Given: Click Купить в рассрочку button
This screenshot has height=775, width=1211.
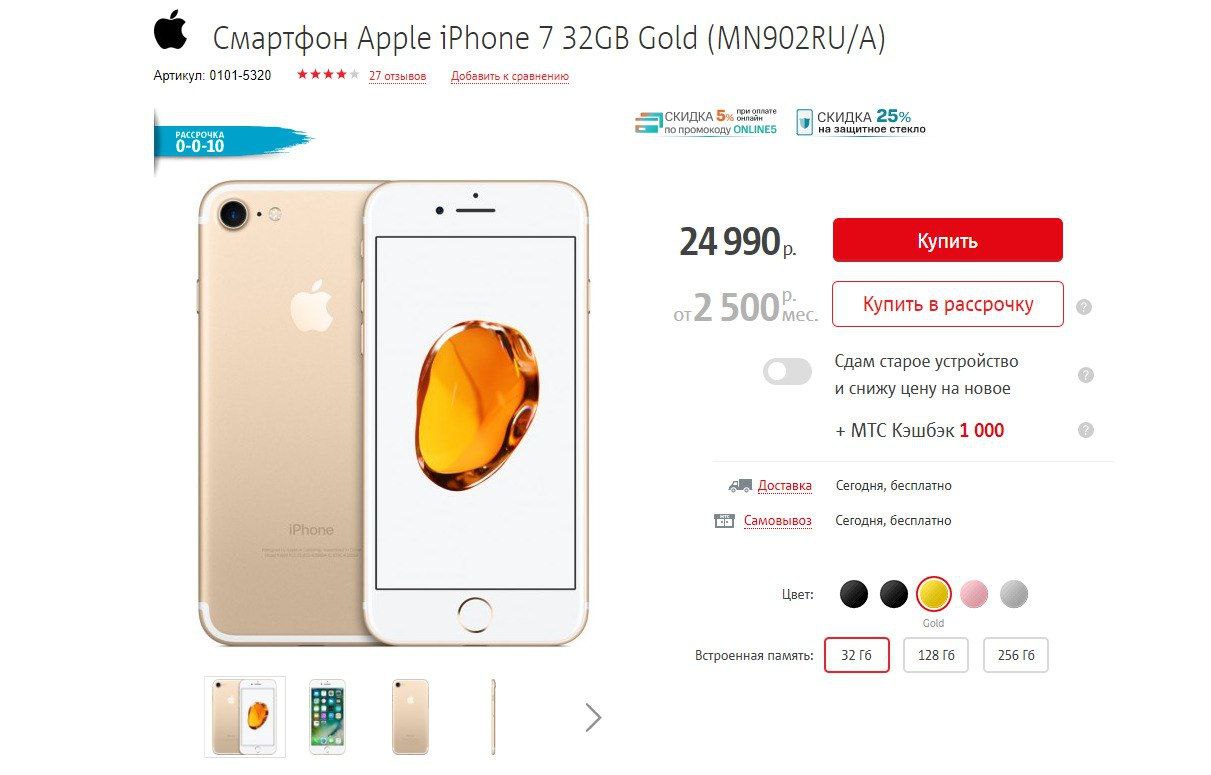Looking at the screenshot, I should click(948, 304).
